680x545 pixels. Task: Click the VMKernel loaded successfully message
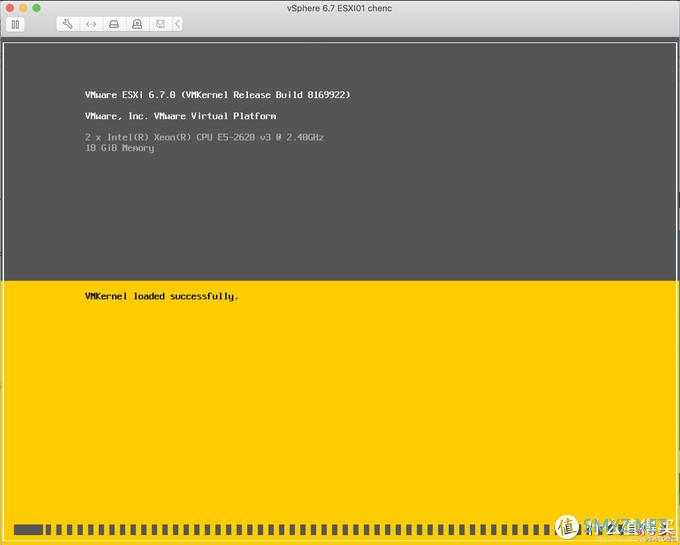[x=162, y=296]
